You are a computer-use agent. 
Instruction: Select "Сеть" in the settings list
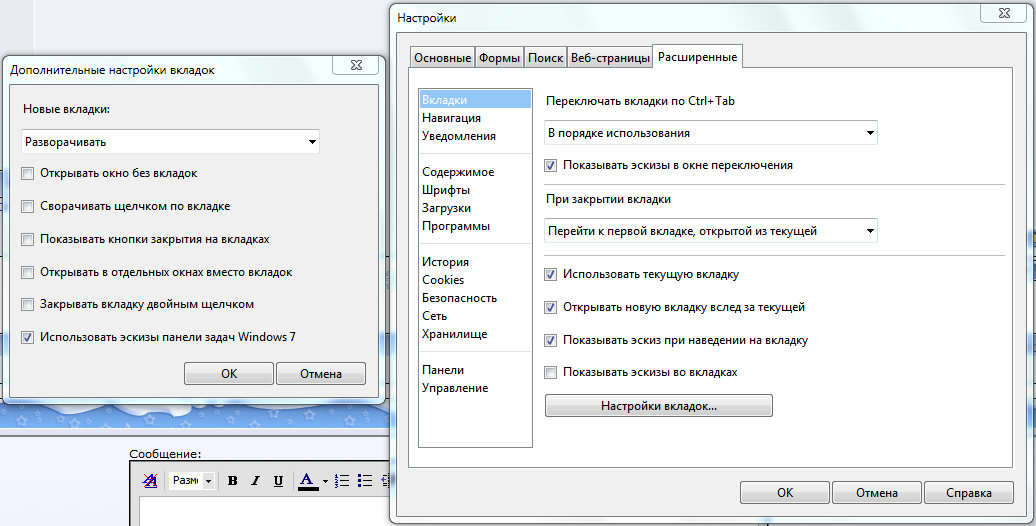coord(475,316)
